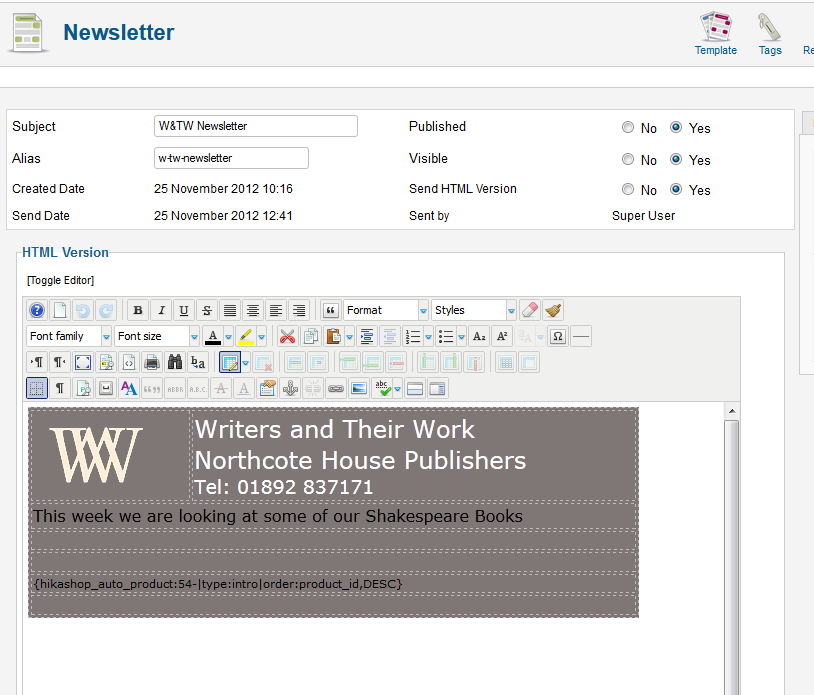Expand numbered list style arrow
Image resolution: width=814 pixels, height=695 pixels.
pos(428,337)
